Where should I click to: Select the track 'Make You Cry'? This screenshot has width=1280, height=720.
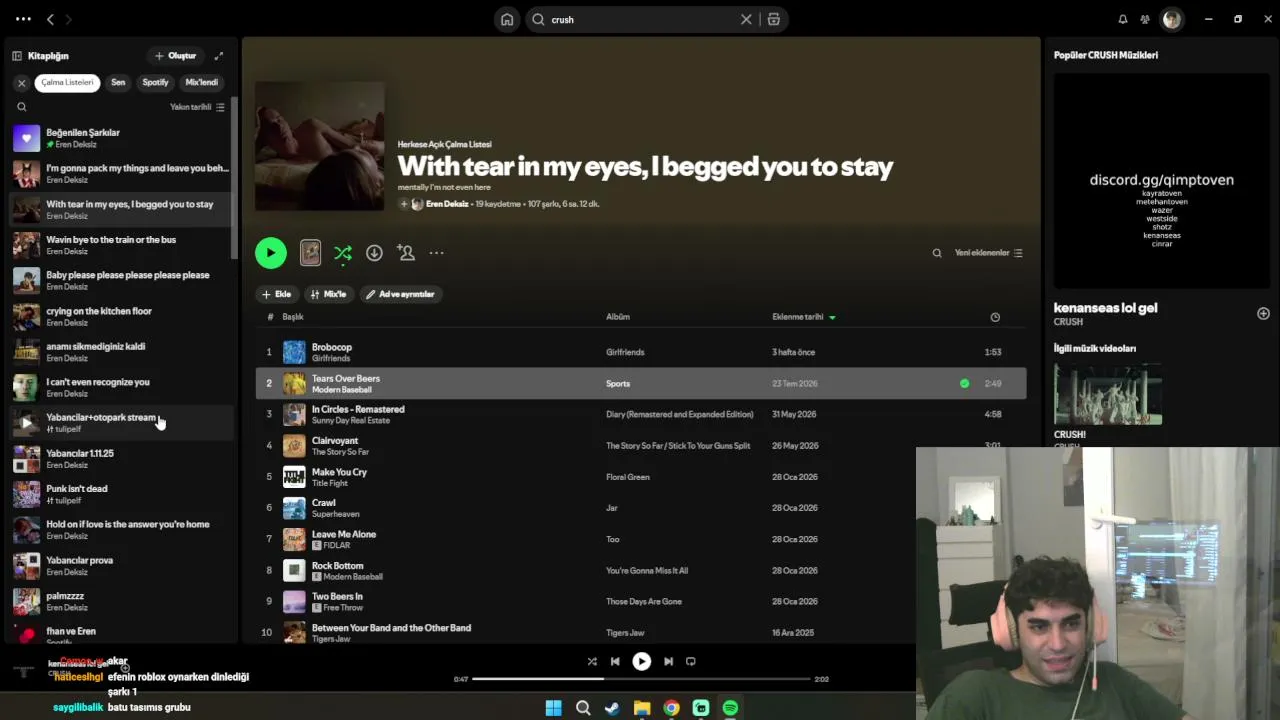339,472
